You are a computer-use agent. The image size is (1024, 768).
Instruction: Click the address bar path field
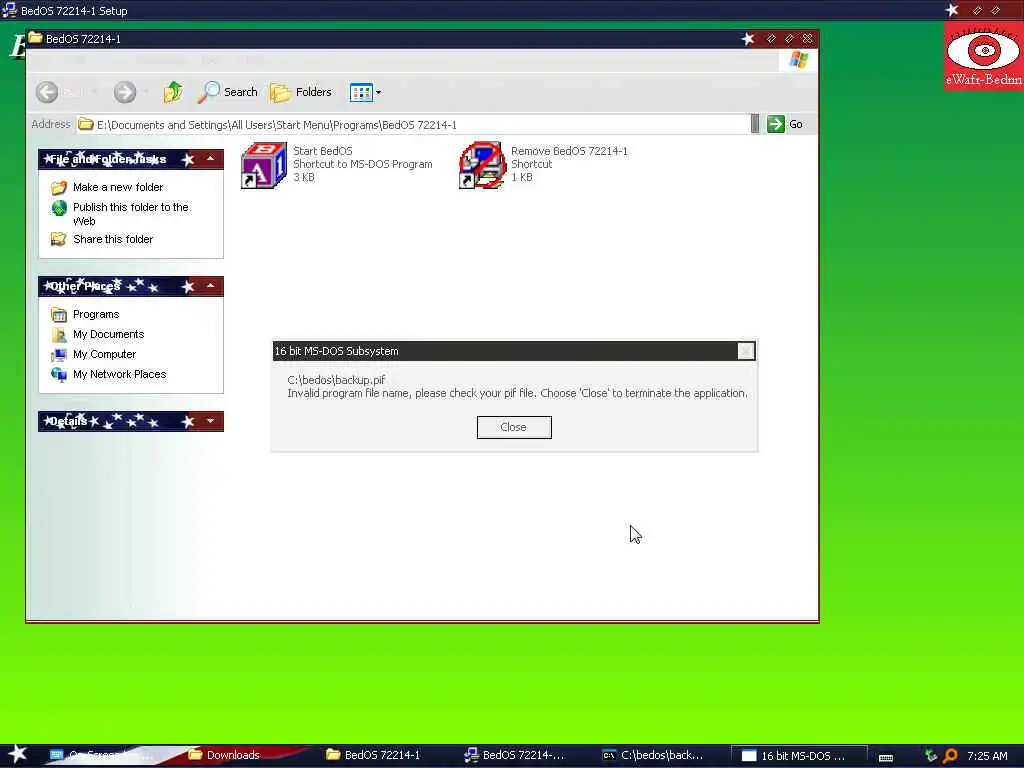click(412, 125)
